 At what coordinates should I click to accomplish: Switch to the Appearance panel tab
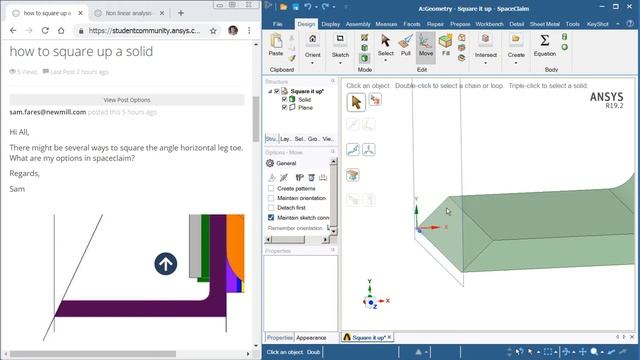pos(311,338)
